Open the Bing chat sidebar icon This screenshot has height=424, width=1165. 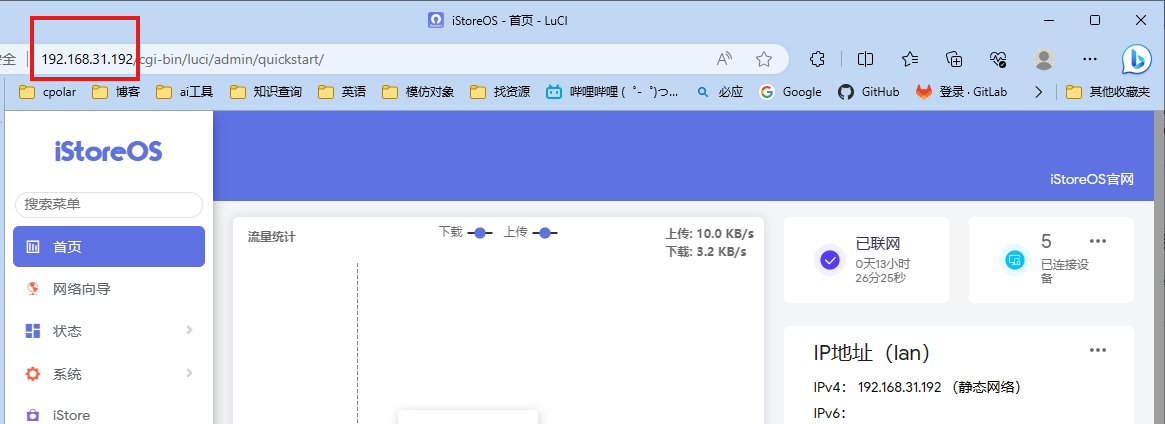1136,59
